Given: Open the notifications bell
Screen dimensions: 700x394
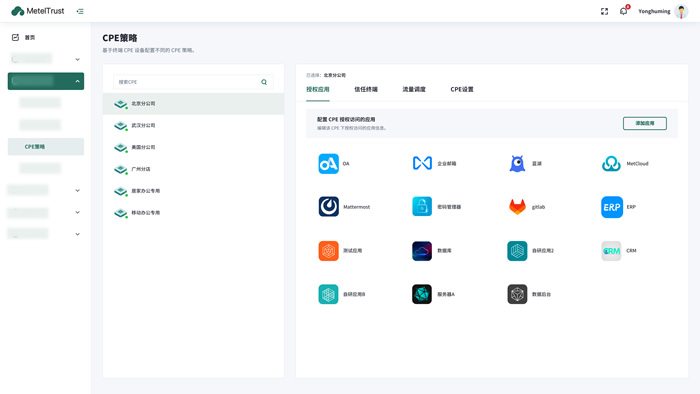Looking at the screenshot, I should tap(624, 11).
